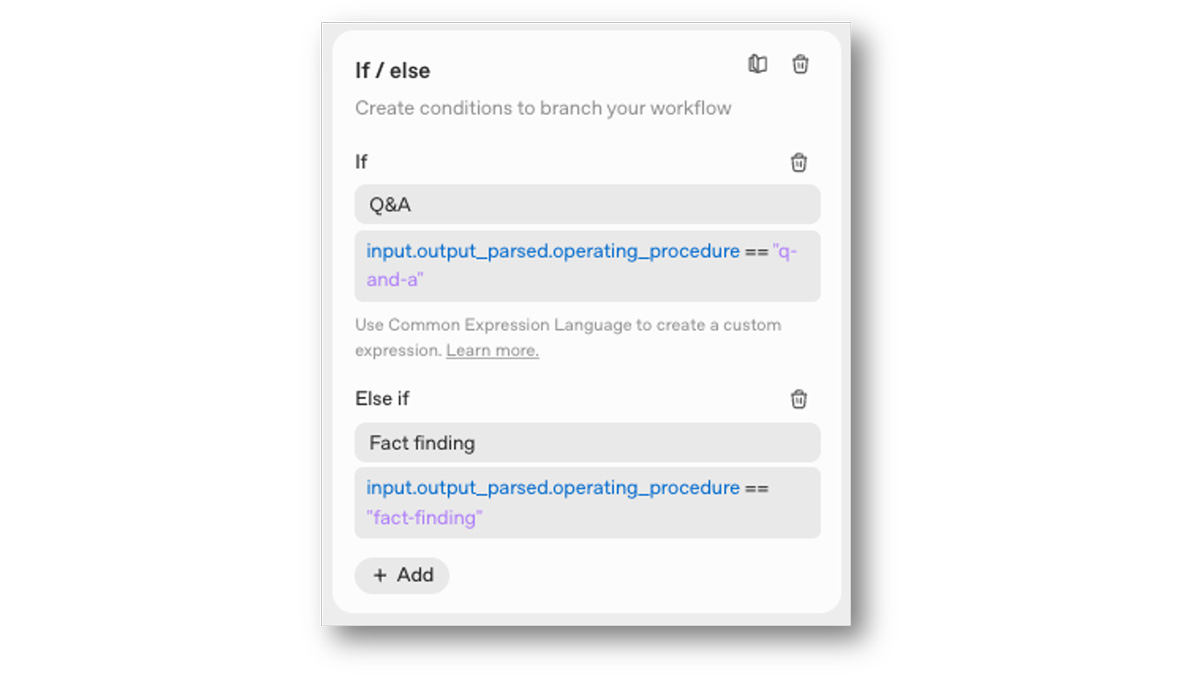The width and height of the screenshot is (1200, 675).
Task: Remove the If condition with its trash icon
Action: point(799,162)
